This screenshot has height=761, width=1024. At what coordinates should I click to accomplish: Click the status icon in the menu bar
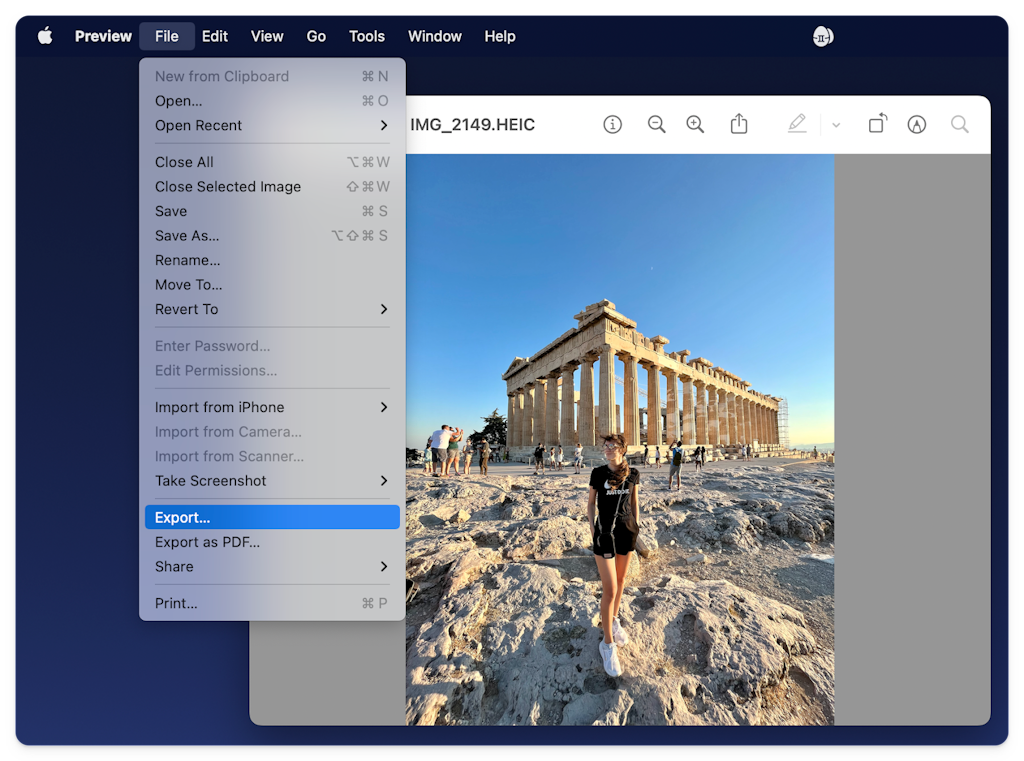pos(822,36)
